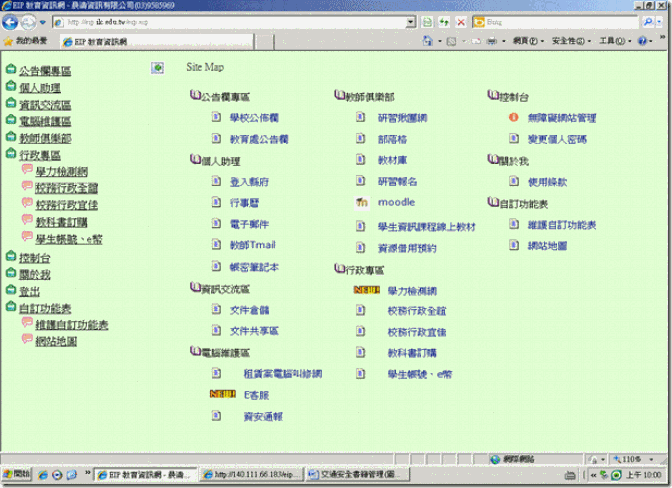Open 教師俱樂部 in the left sidebar

pos(45,138)
